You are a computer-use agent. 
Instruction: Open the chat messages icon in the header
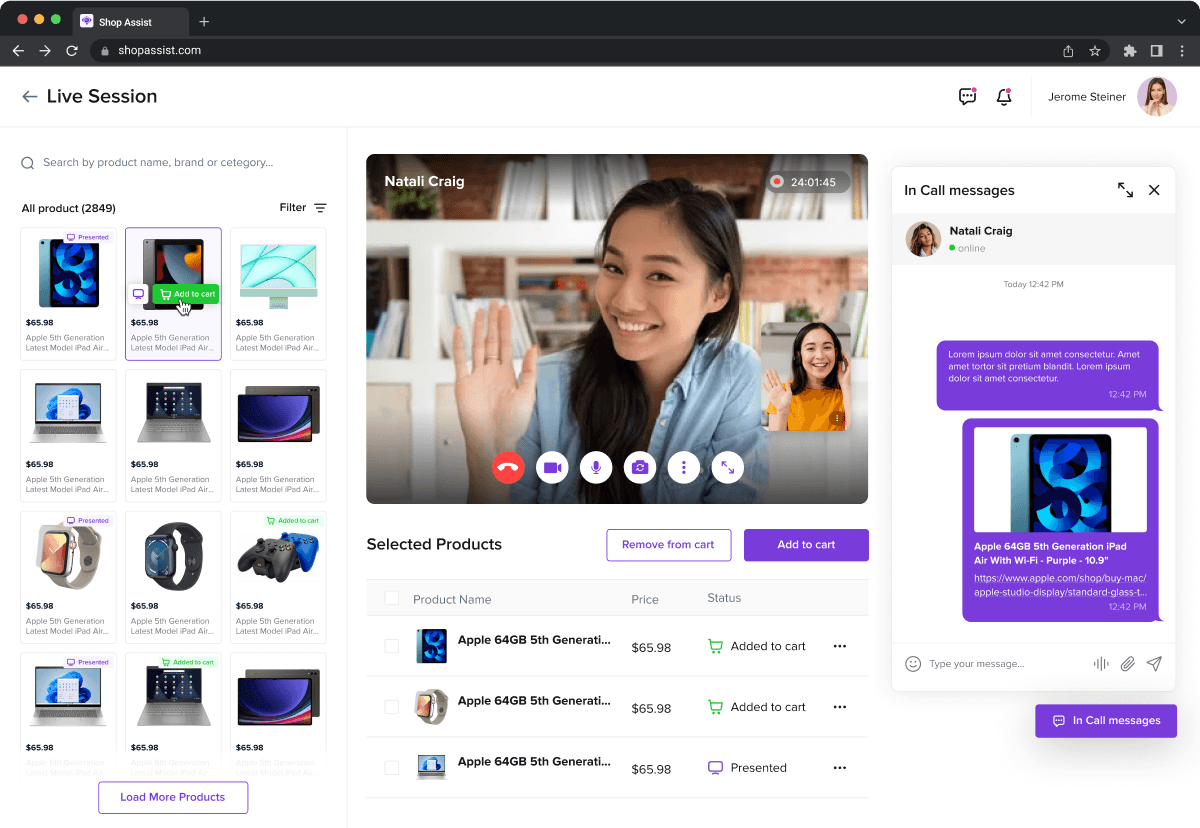click(x=967, y=97)
